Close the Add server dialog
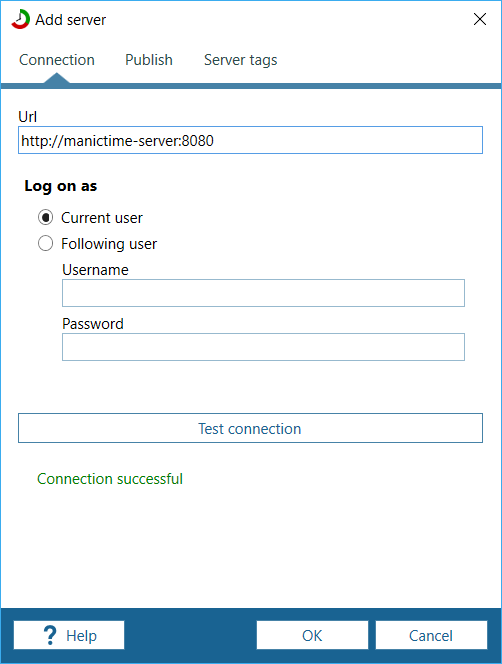The width and height of the screenshot is (502, 664). click(x=480, y=19)
